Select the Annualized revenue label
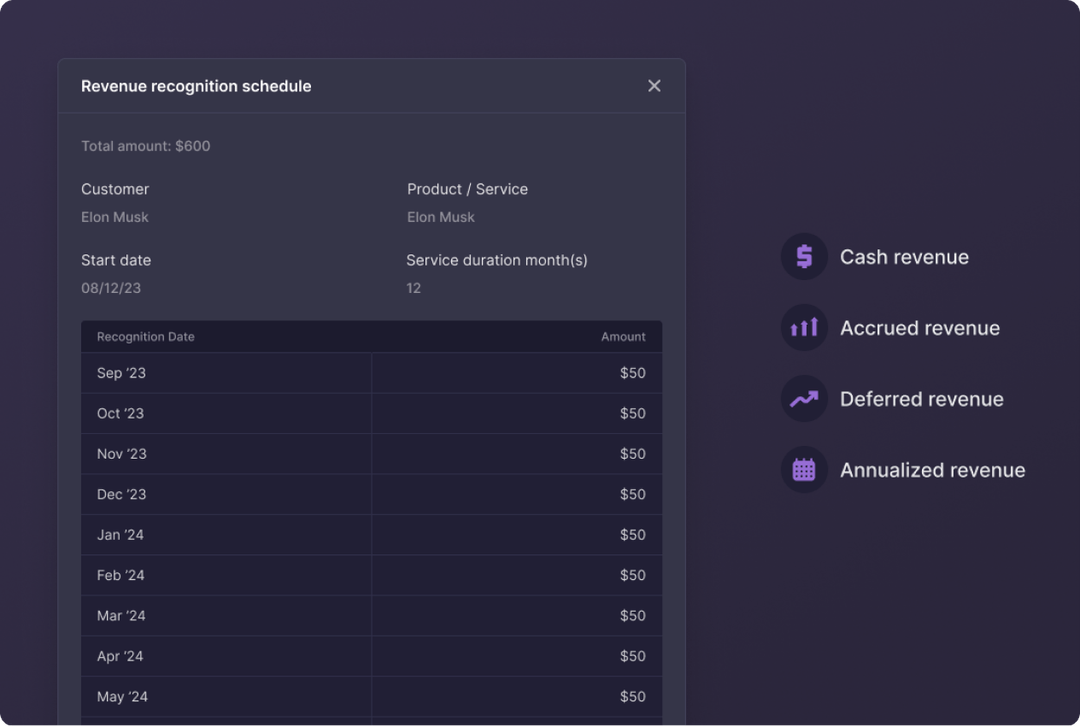The image size is (1080, 726). (x=932, y=470)
